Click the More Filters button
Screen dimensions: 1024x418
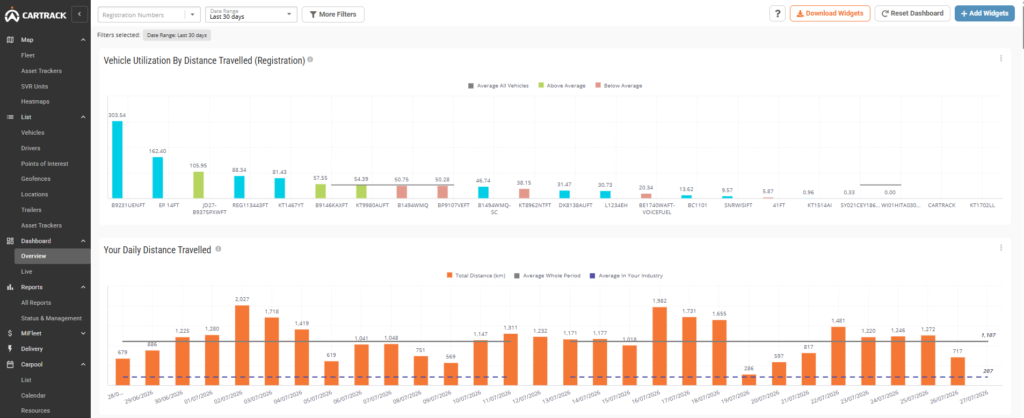coord(333,14)
